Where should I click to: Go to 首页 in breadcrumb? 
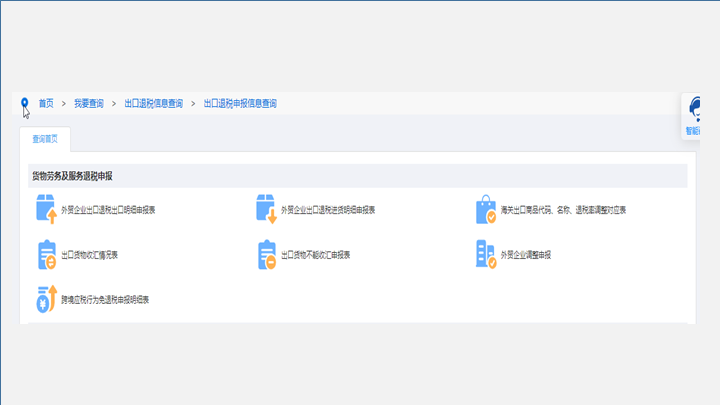46,103
